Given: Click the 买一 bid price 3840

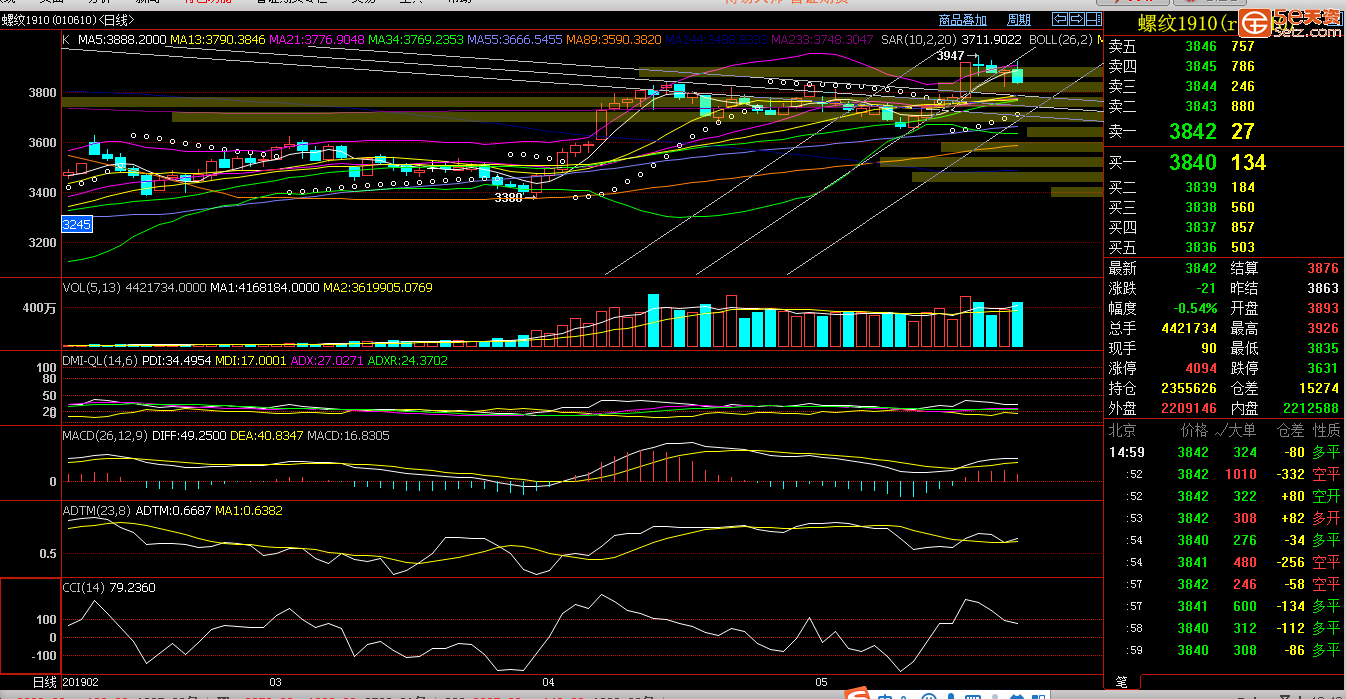Looking at the screenshot, I should (1193, 162).
